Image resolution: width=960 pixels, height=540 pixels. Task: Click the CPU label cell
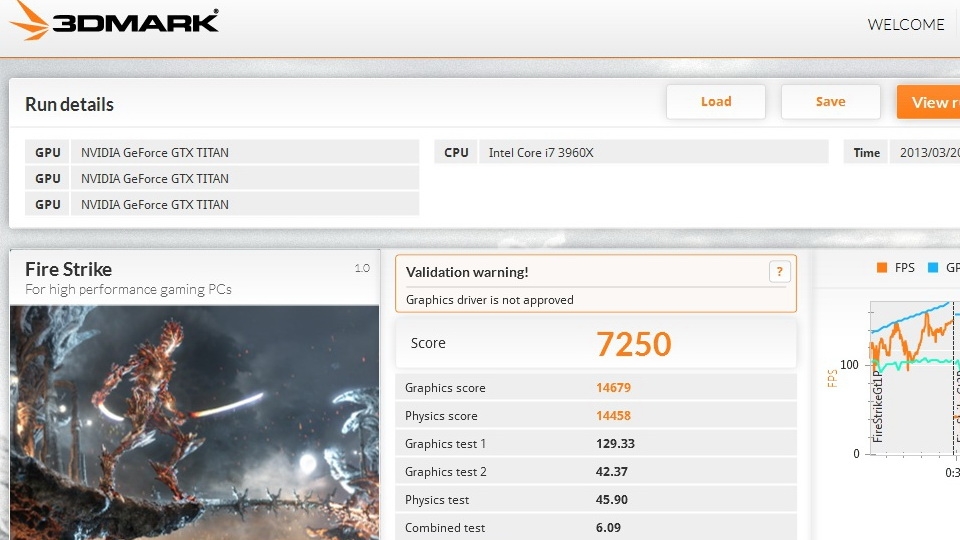pos(456,152)
